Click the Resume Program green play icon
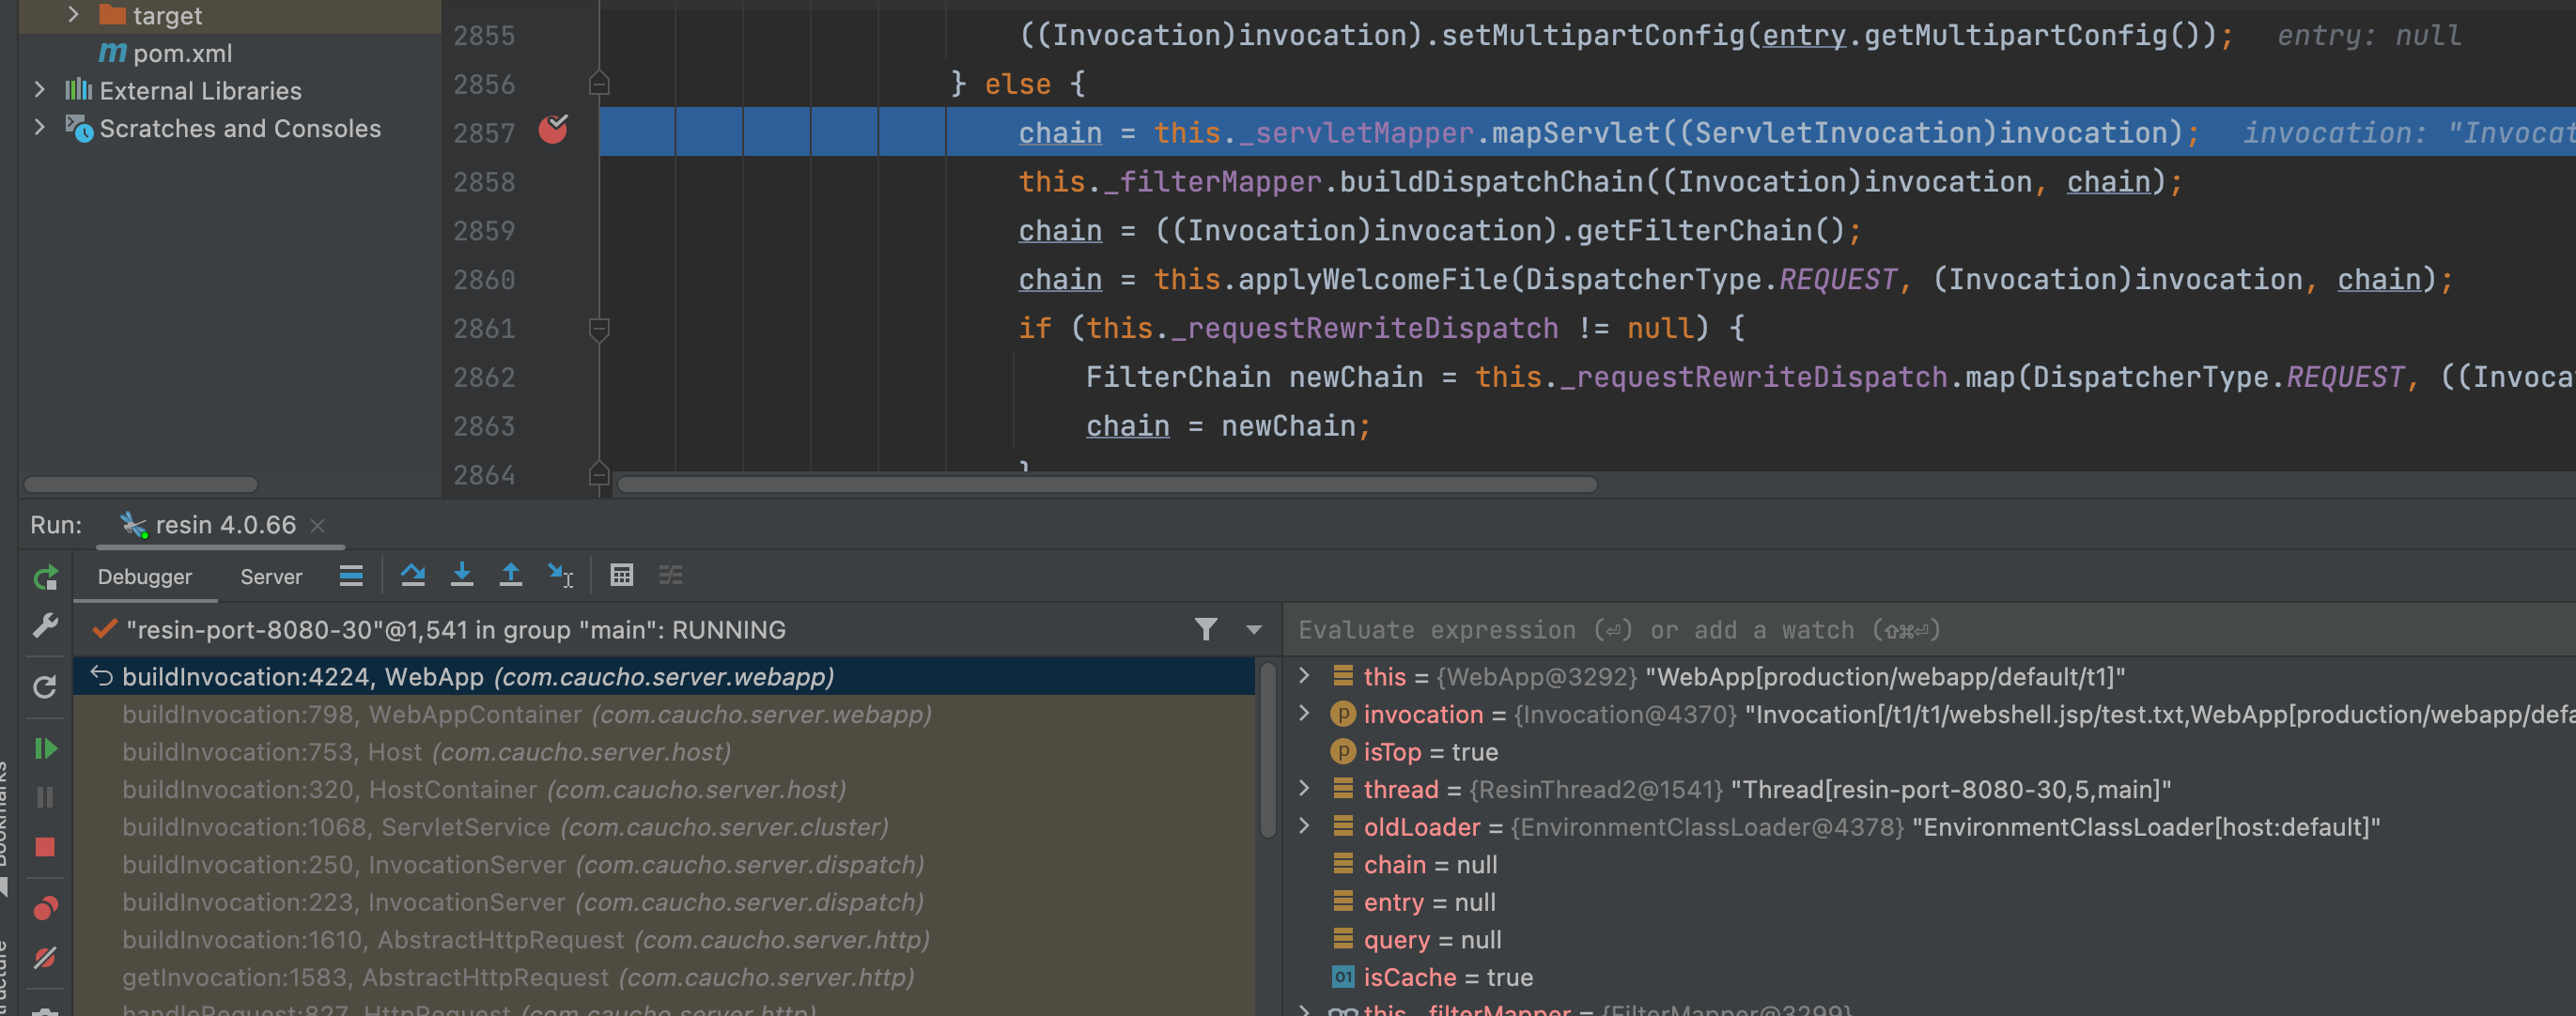Screen dimensions: 2576x1016 click(45, 748)
